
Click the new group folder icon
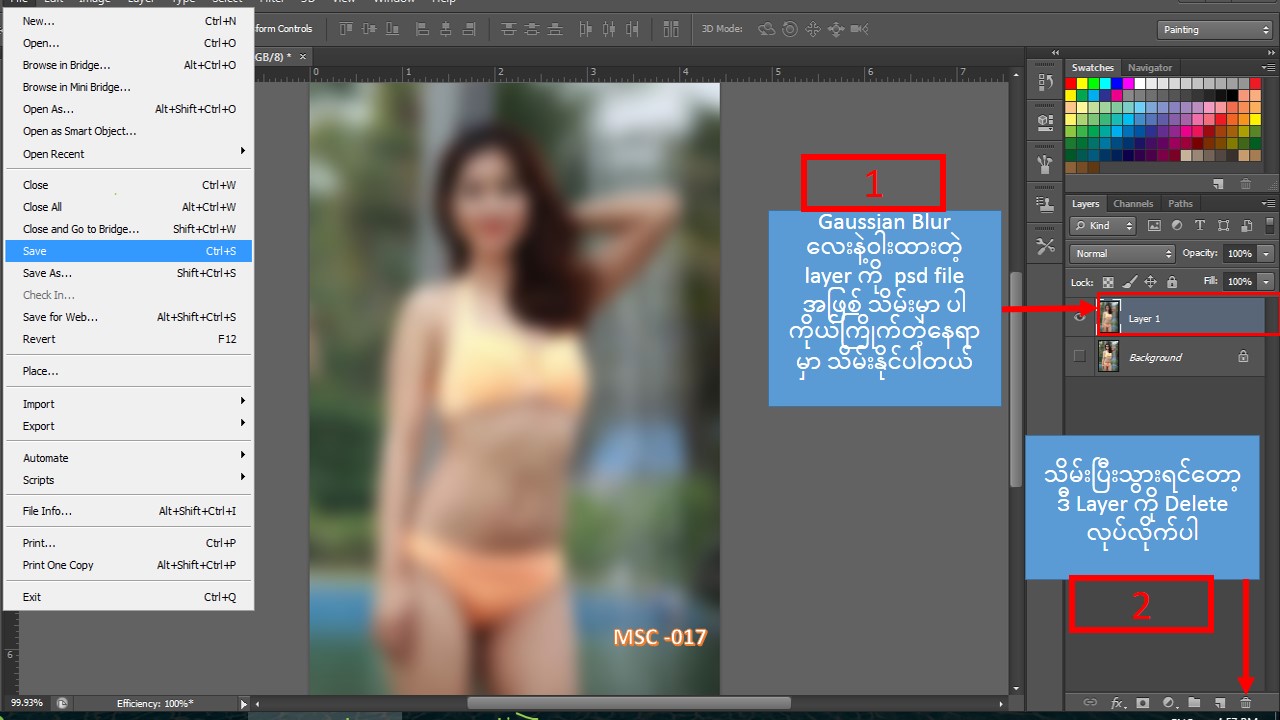(1195, 703)
